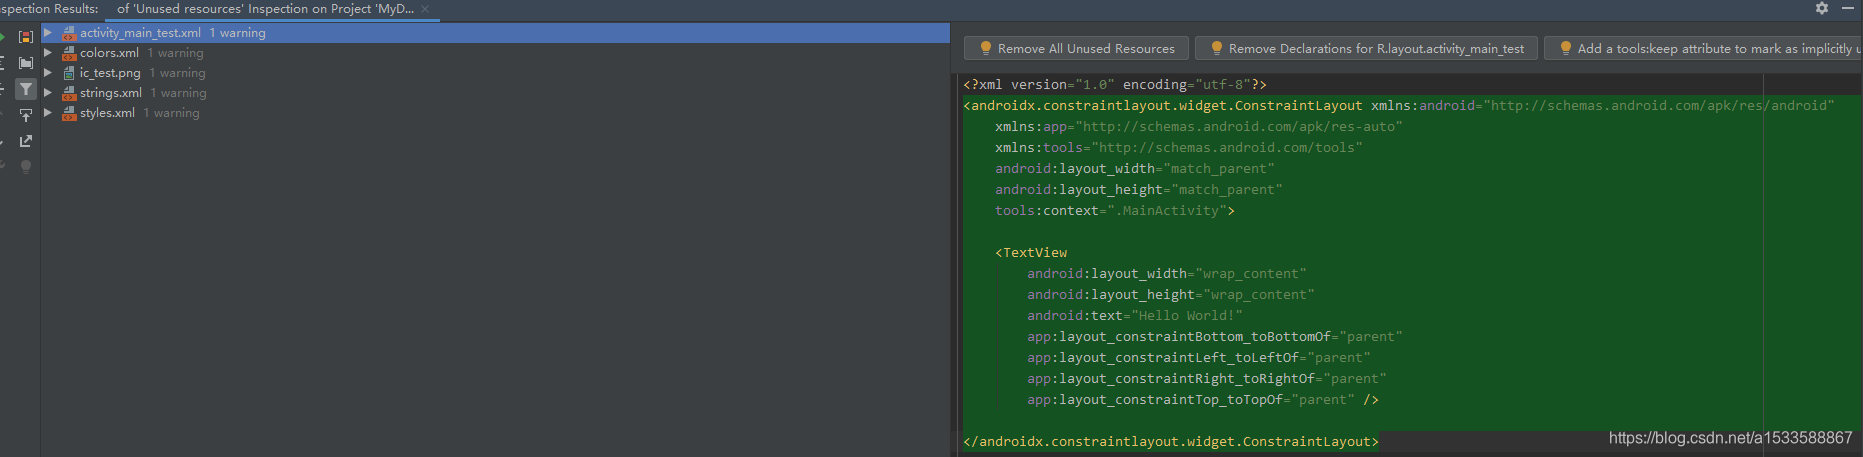The width and height of the screenshot is (1863, 457).
Task: Click the tools:context ".MainActivity" line
Action: coord(1114,211)
